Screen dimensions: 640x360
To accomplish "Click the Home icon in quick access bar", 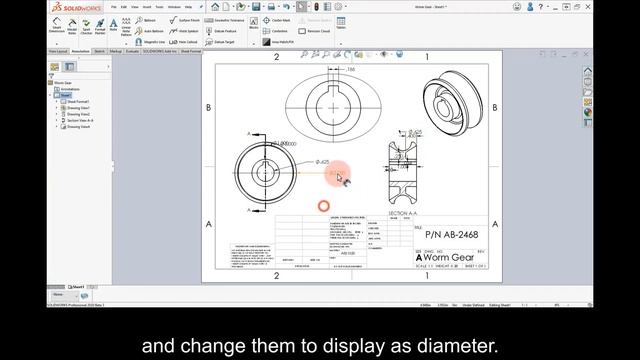I will tap(215, 7).
